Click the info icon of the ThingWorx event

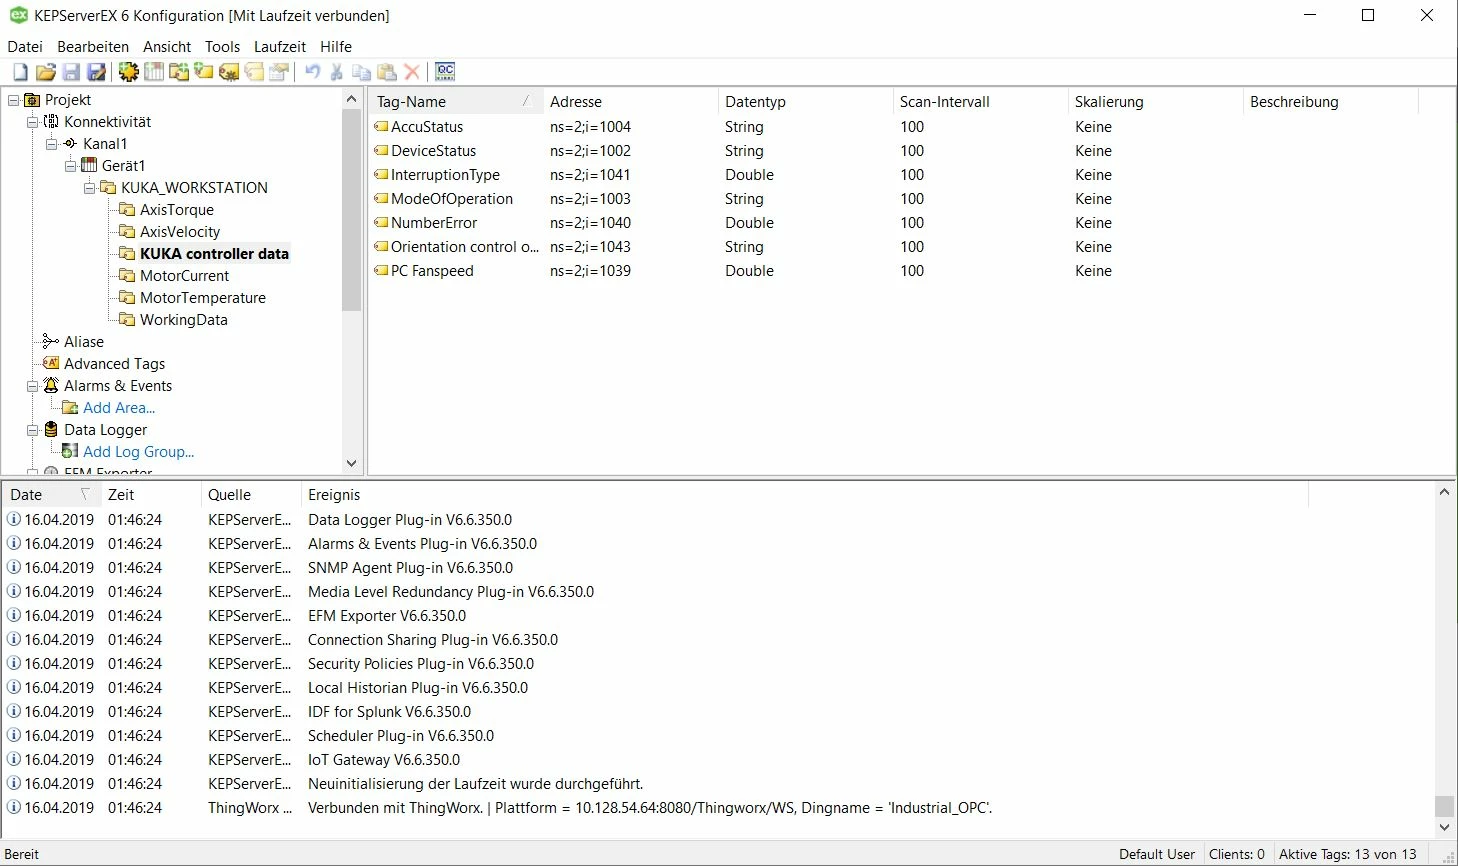(x=14, y=808)
